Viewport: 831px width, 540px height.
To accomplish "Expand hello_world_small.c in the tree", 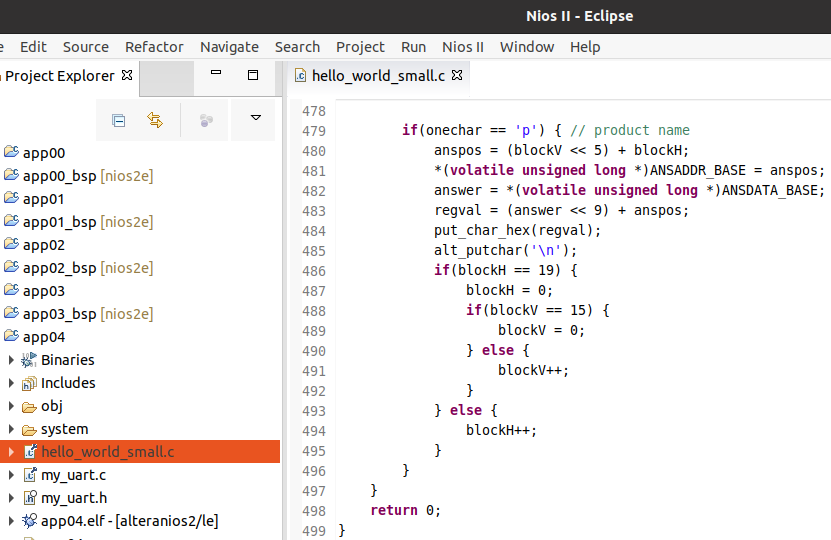I will 11,452.
